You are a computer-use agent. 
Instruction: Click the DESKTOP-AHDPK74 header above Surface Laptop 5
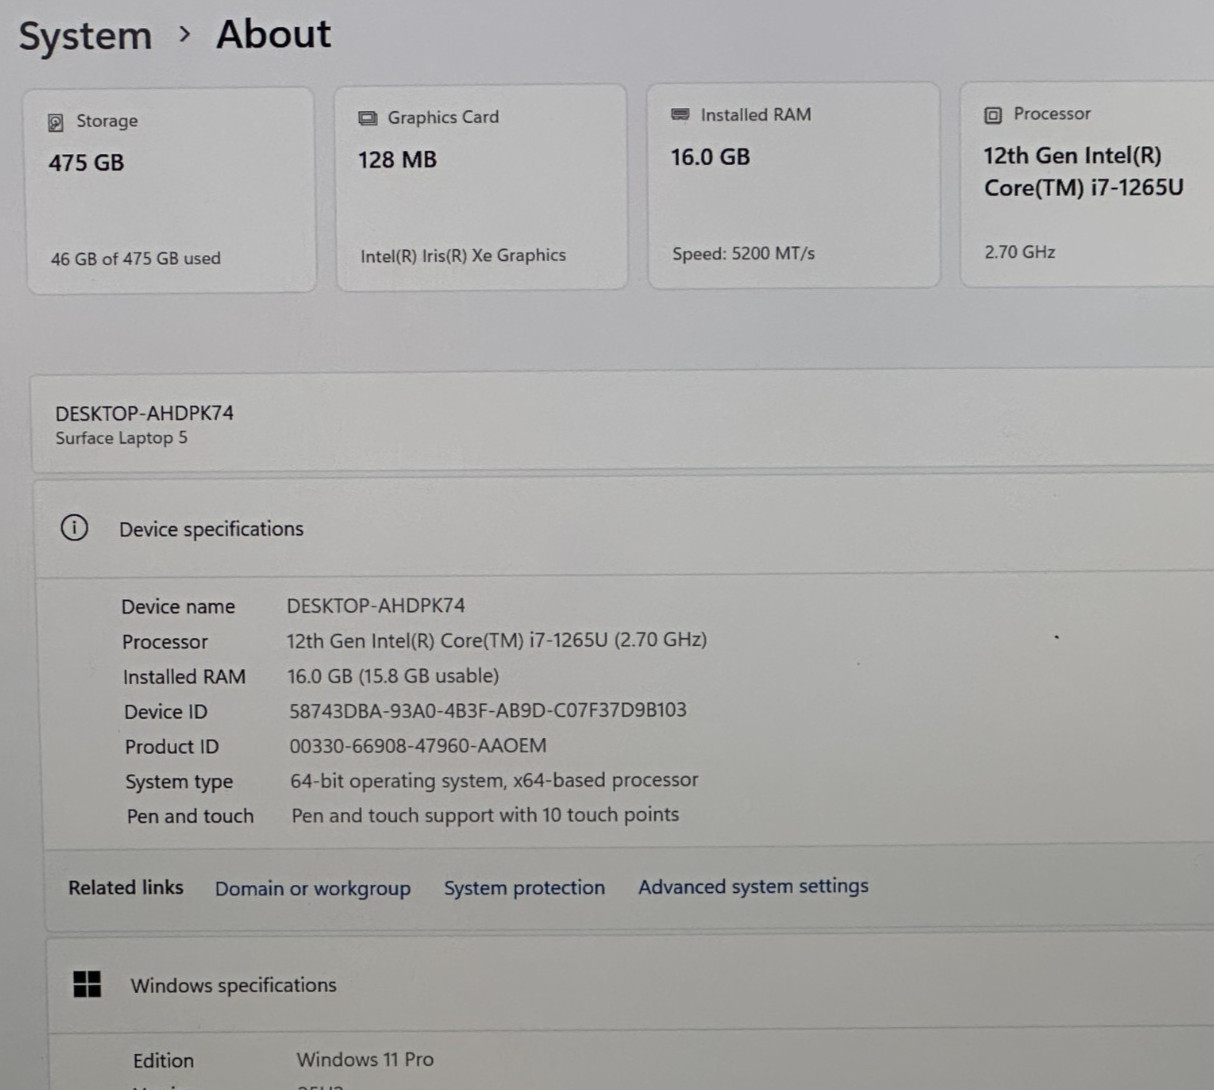[144, 413]
